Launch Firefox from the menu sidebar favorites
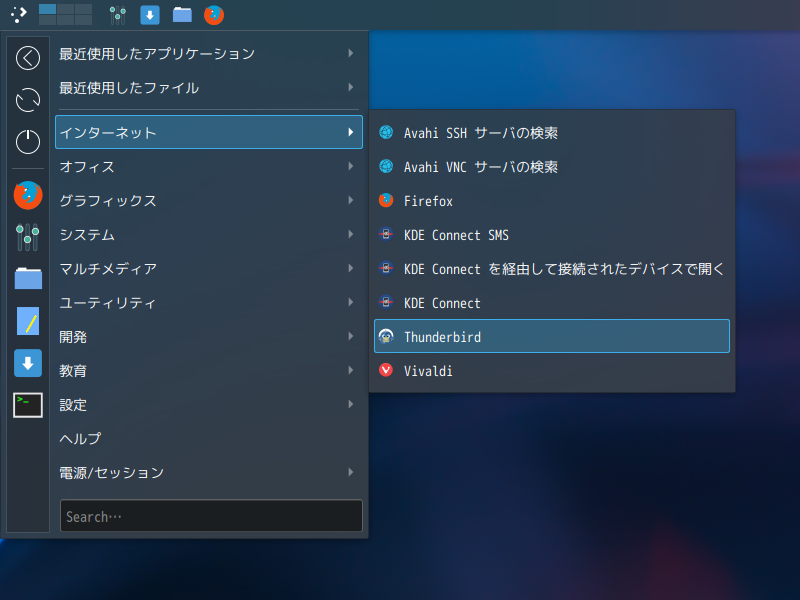The image size is (800, 600). (x=28, y=195)
